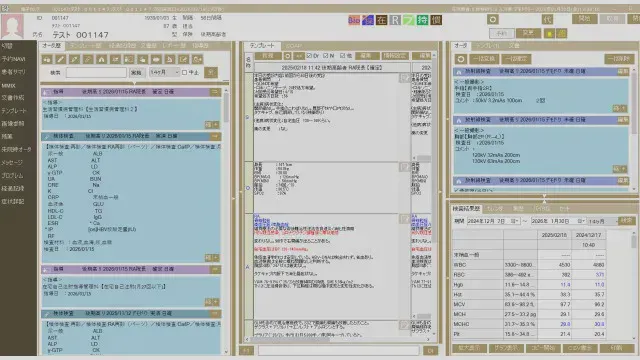Open the SOAP tab in center panel

point(293,46)
